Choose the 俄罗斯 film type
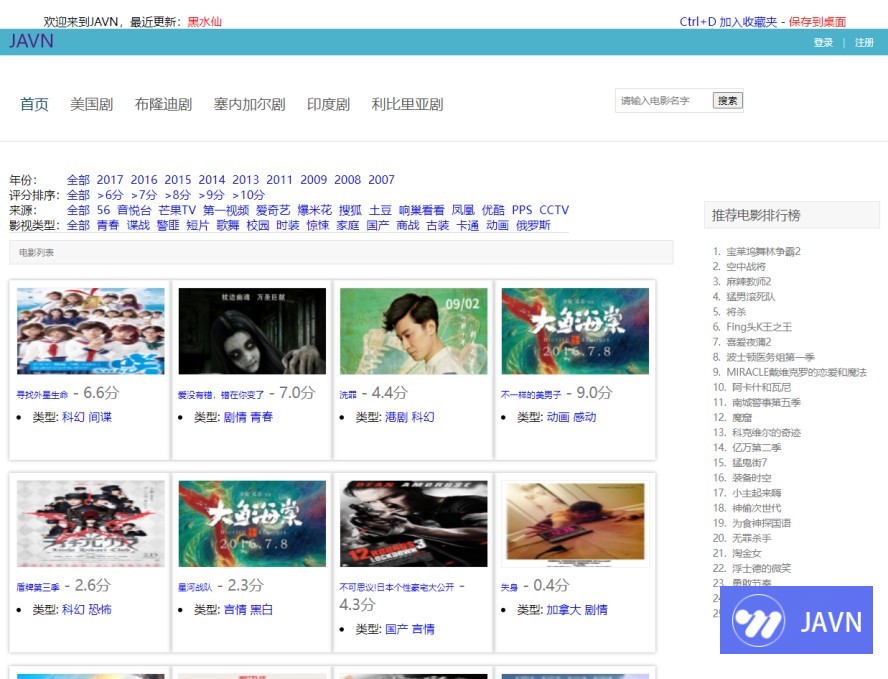This screenshot has width=888, height=679. 533,225
